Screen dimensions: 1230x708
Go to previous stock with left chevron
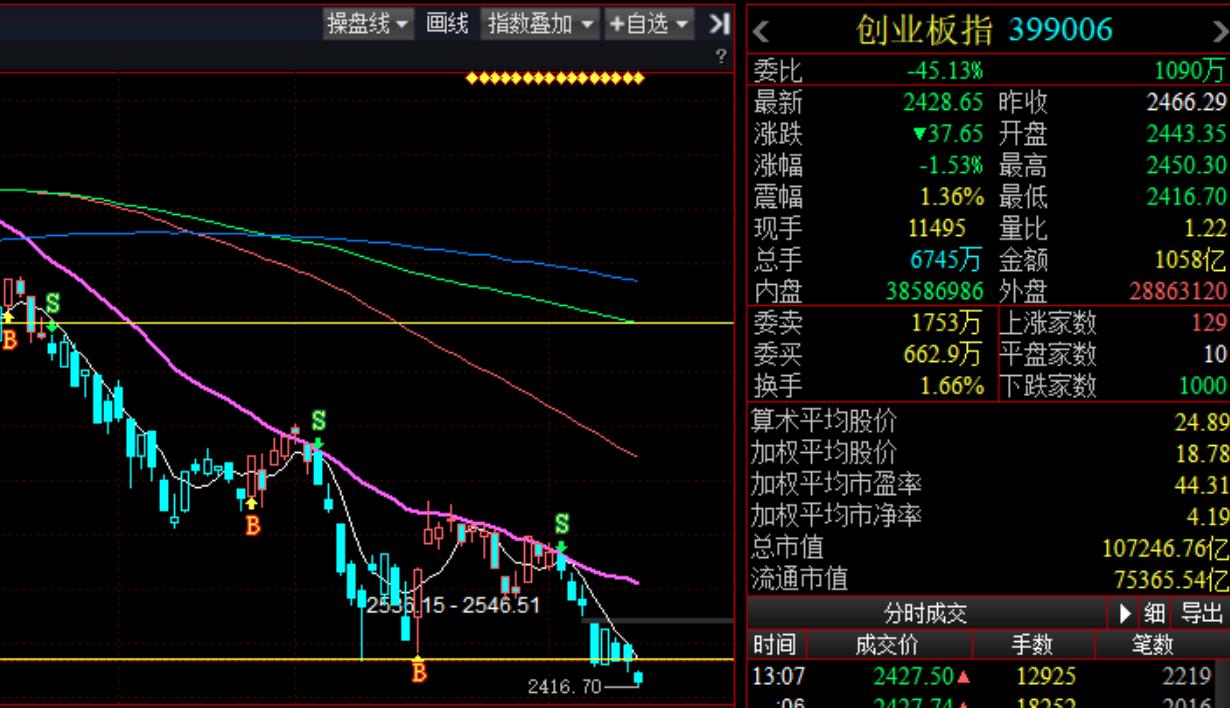point(761,31)
